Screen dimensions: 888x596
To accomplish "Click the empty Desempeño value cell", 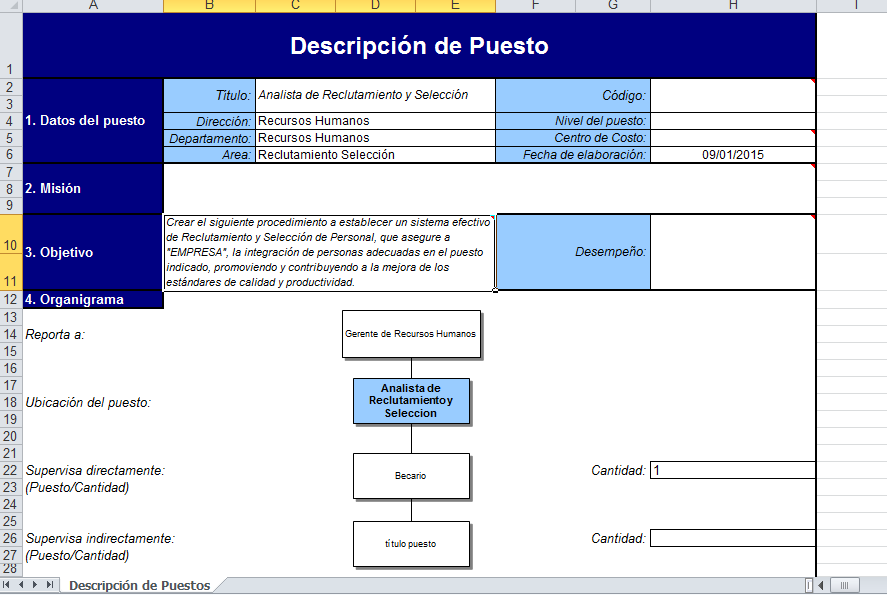I will pos(733,252).
